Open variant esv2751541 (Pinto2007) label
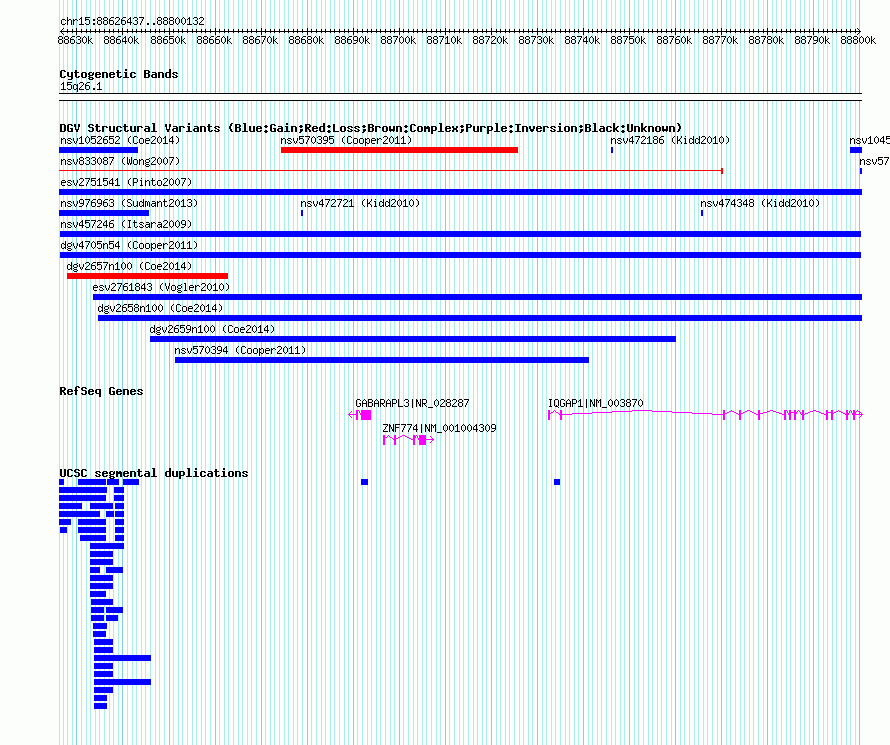Screen dimensions: 890x745 [x=126, y=182]
